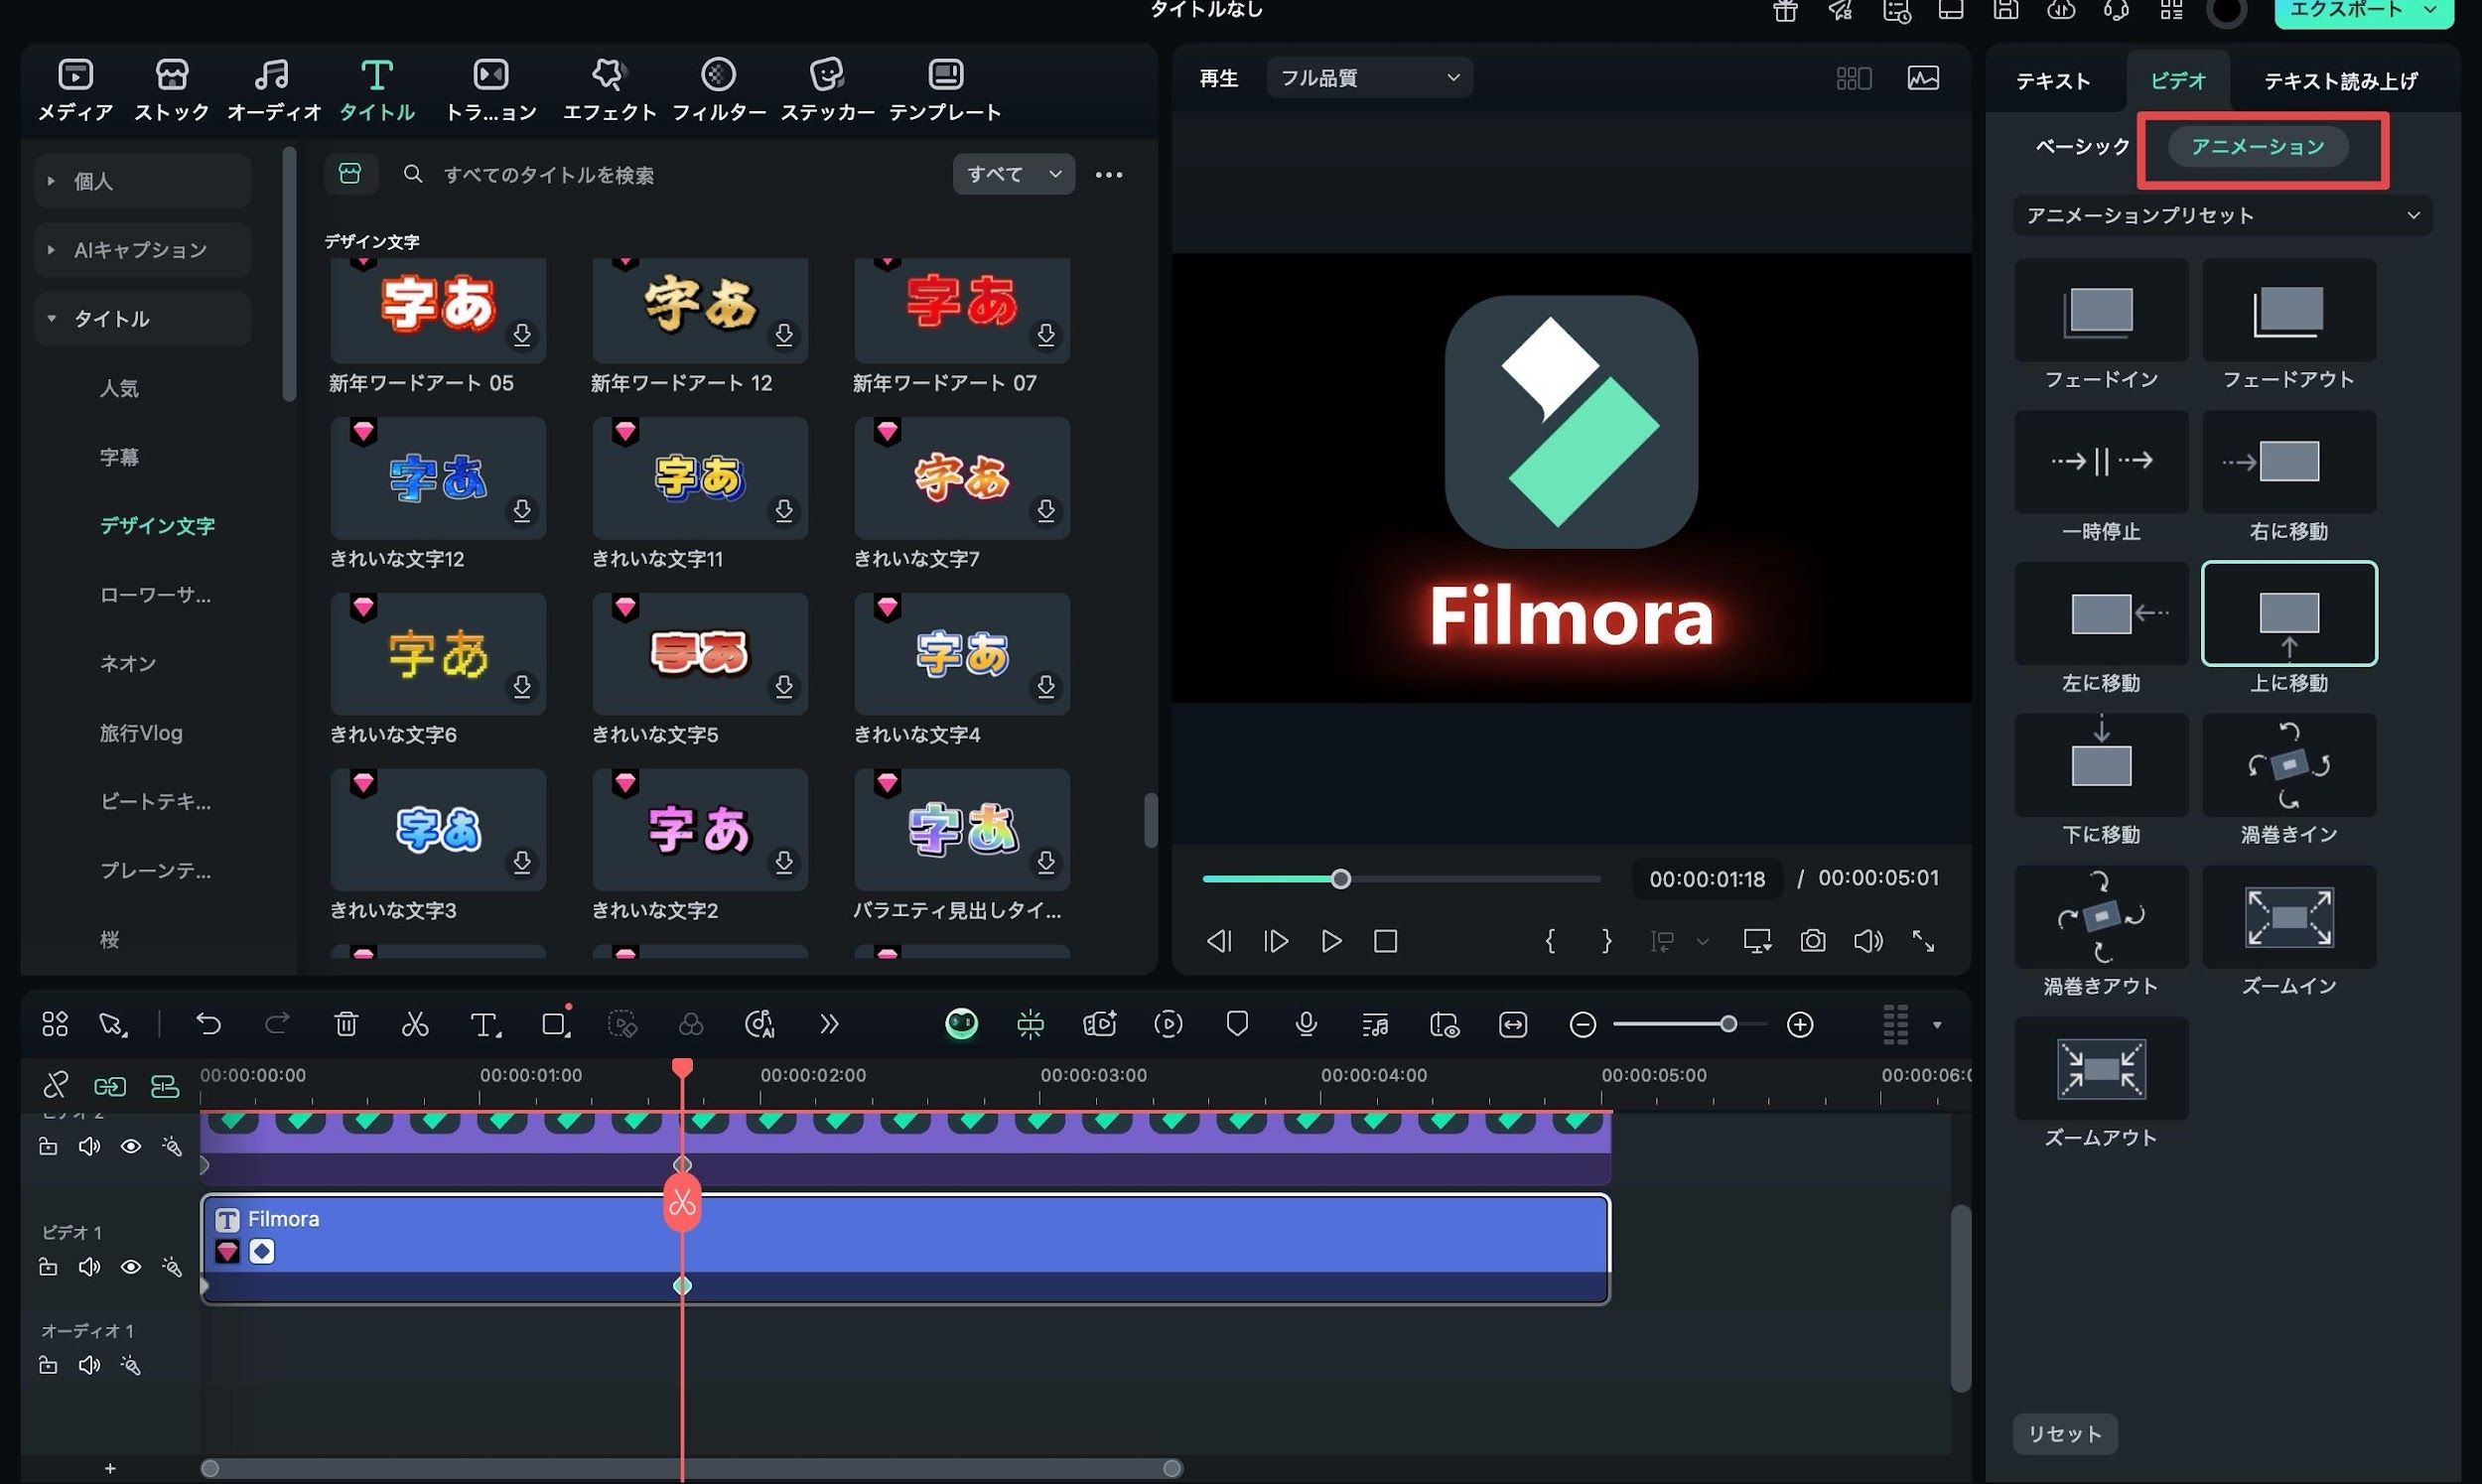
Task: Open the エフェクト effects tab
Action: click(609, 90)
